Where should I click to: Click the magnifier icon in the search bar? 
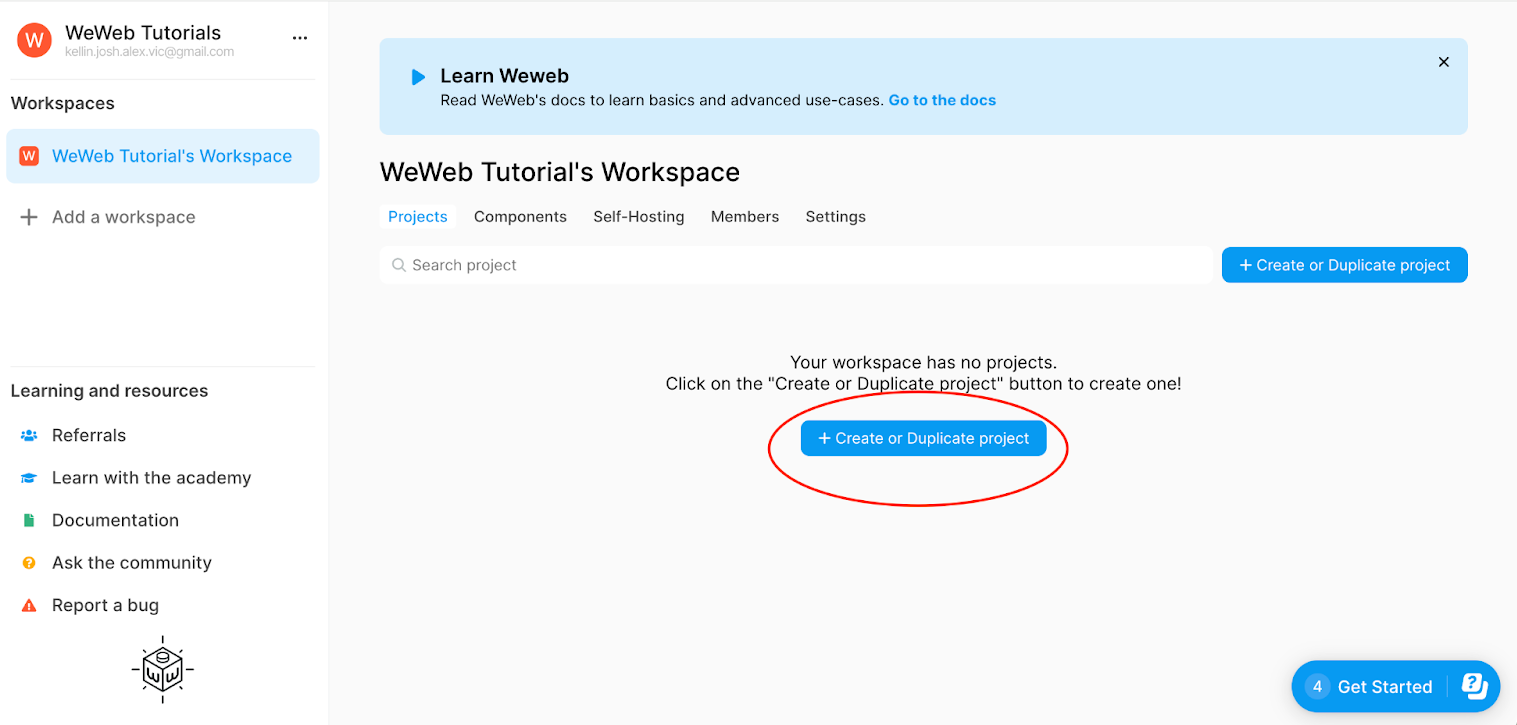click(x=399, y=264)
